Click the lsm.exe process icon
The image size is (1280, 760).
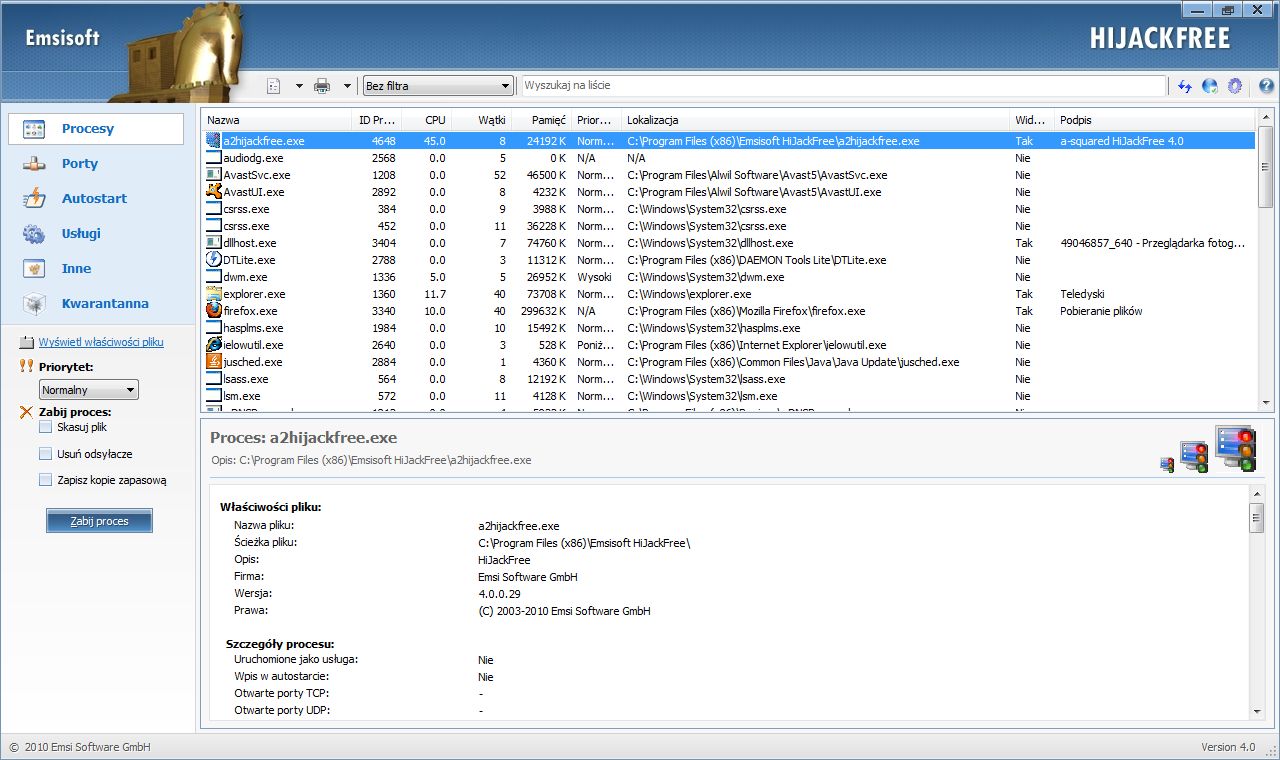213,396
